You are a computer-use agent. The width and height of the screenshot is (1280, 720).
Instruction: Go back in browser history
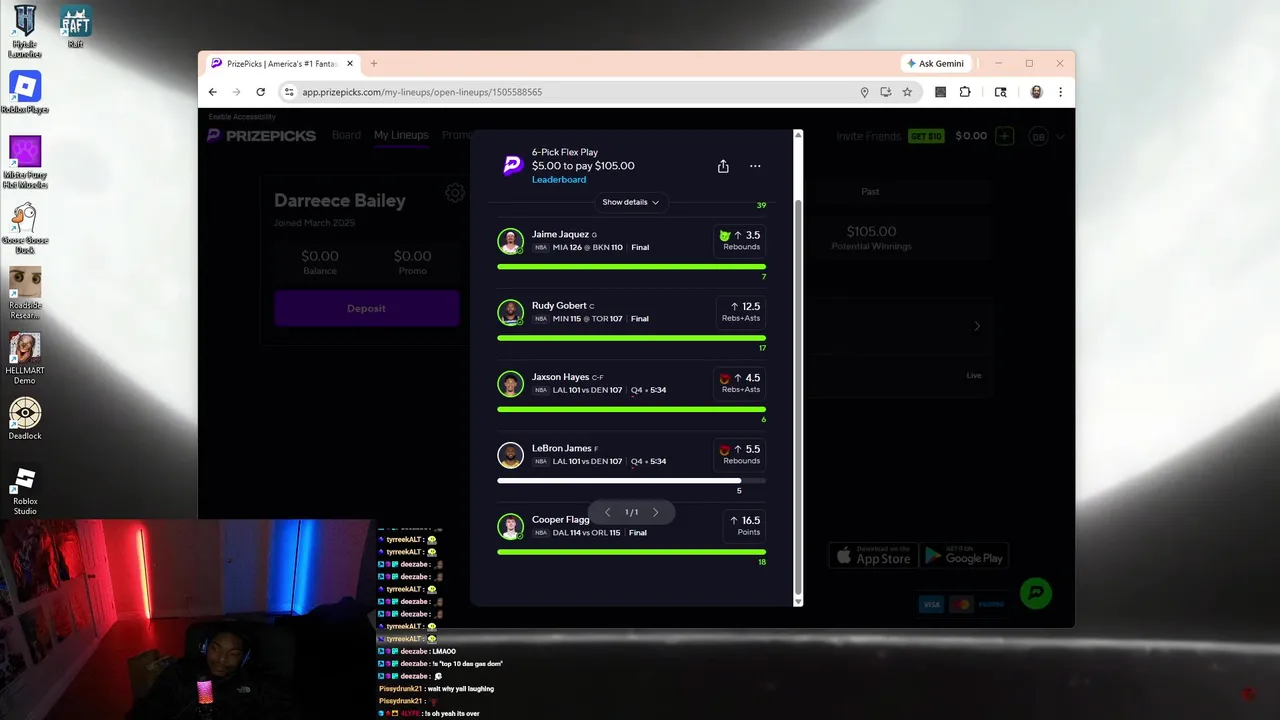212,92
